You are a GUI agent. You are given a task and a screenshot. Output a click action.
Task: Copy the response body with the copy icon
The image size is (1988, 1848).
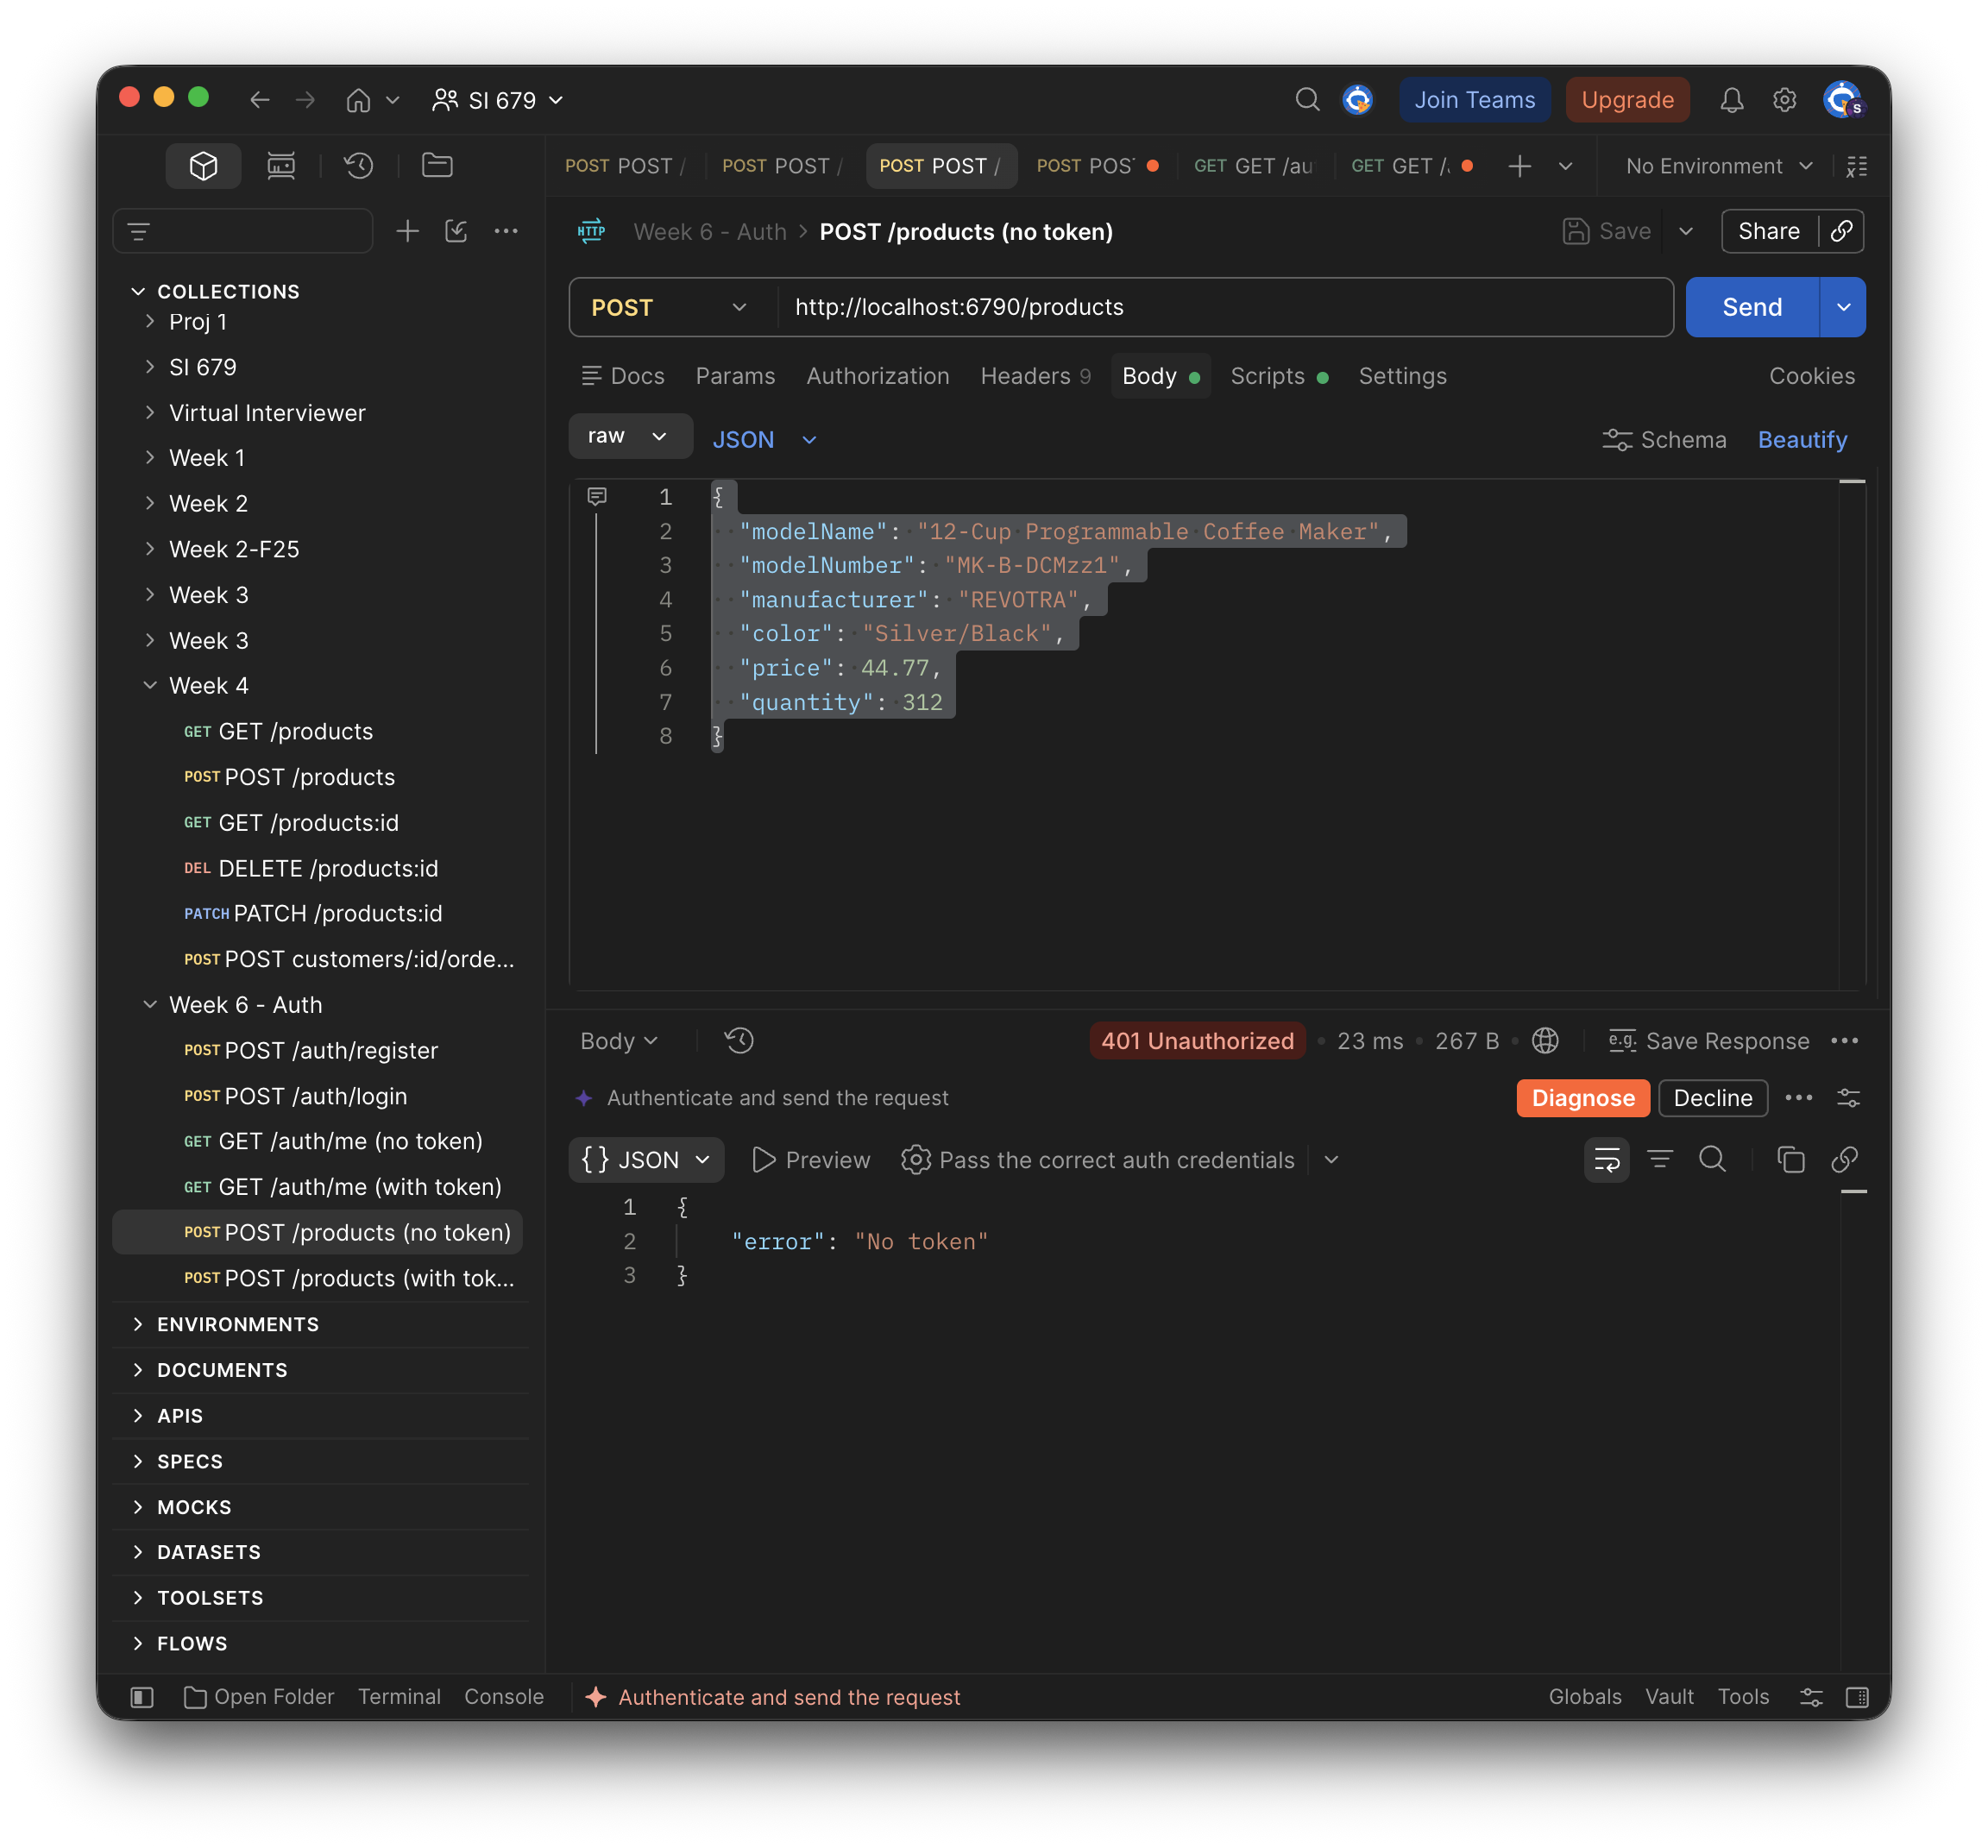[1790, 1160]
